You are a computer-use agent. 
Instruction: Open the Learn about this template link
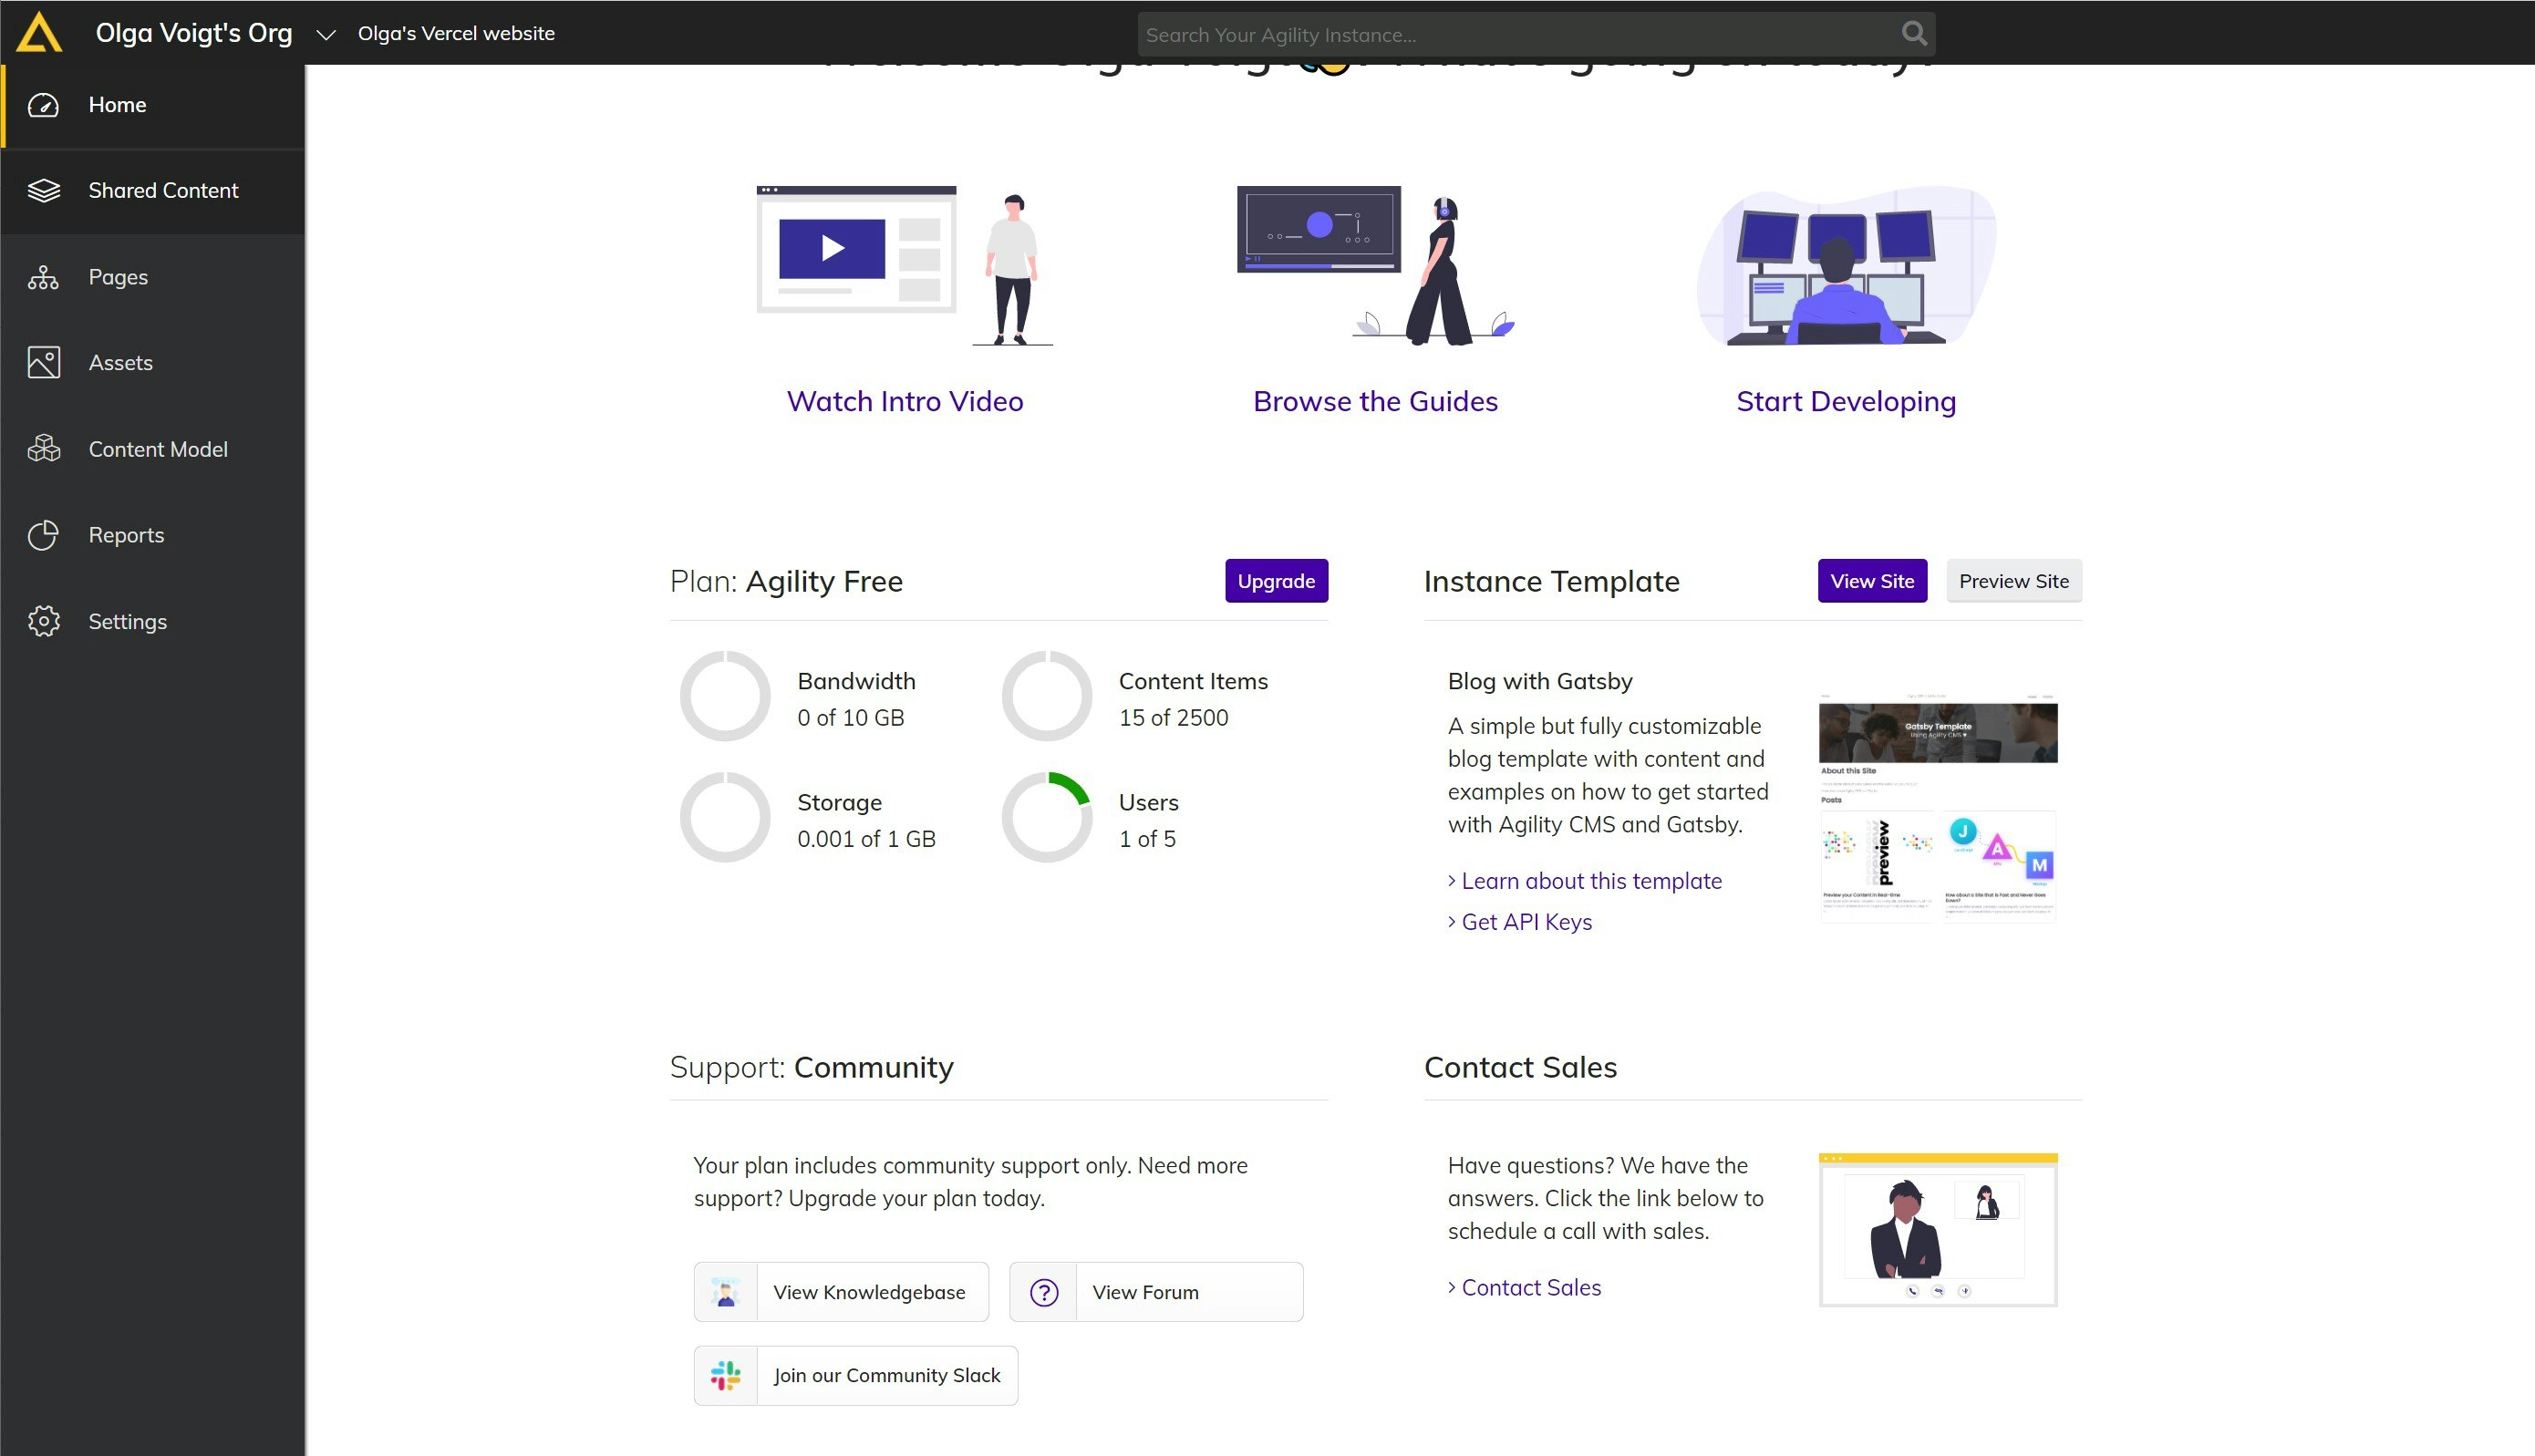coord(1592,880)
